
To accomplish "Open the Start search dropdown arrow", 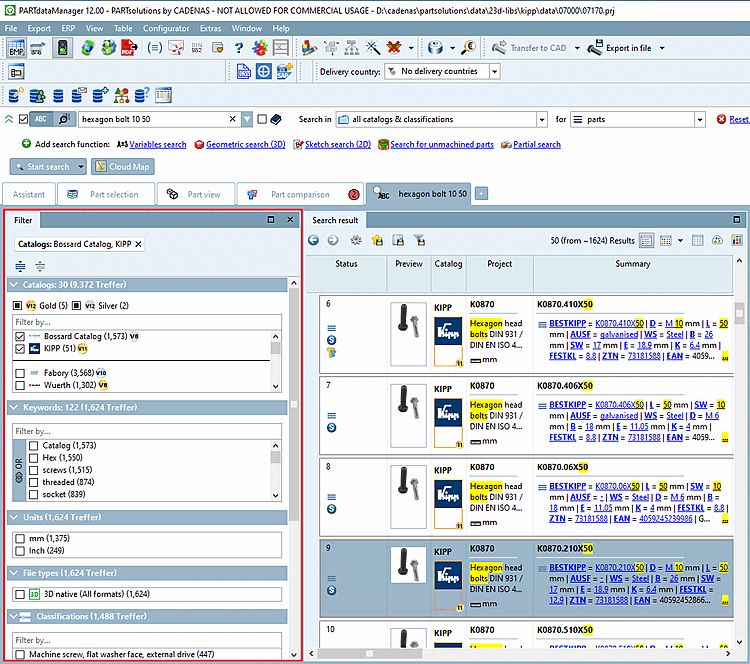I will click(x=81, y=166).
